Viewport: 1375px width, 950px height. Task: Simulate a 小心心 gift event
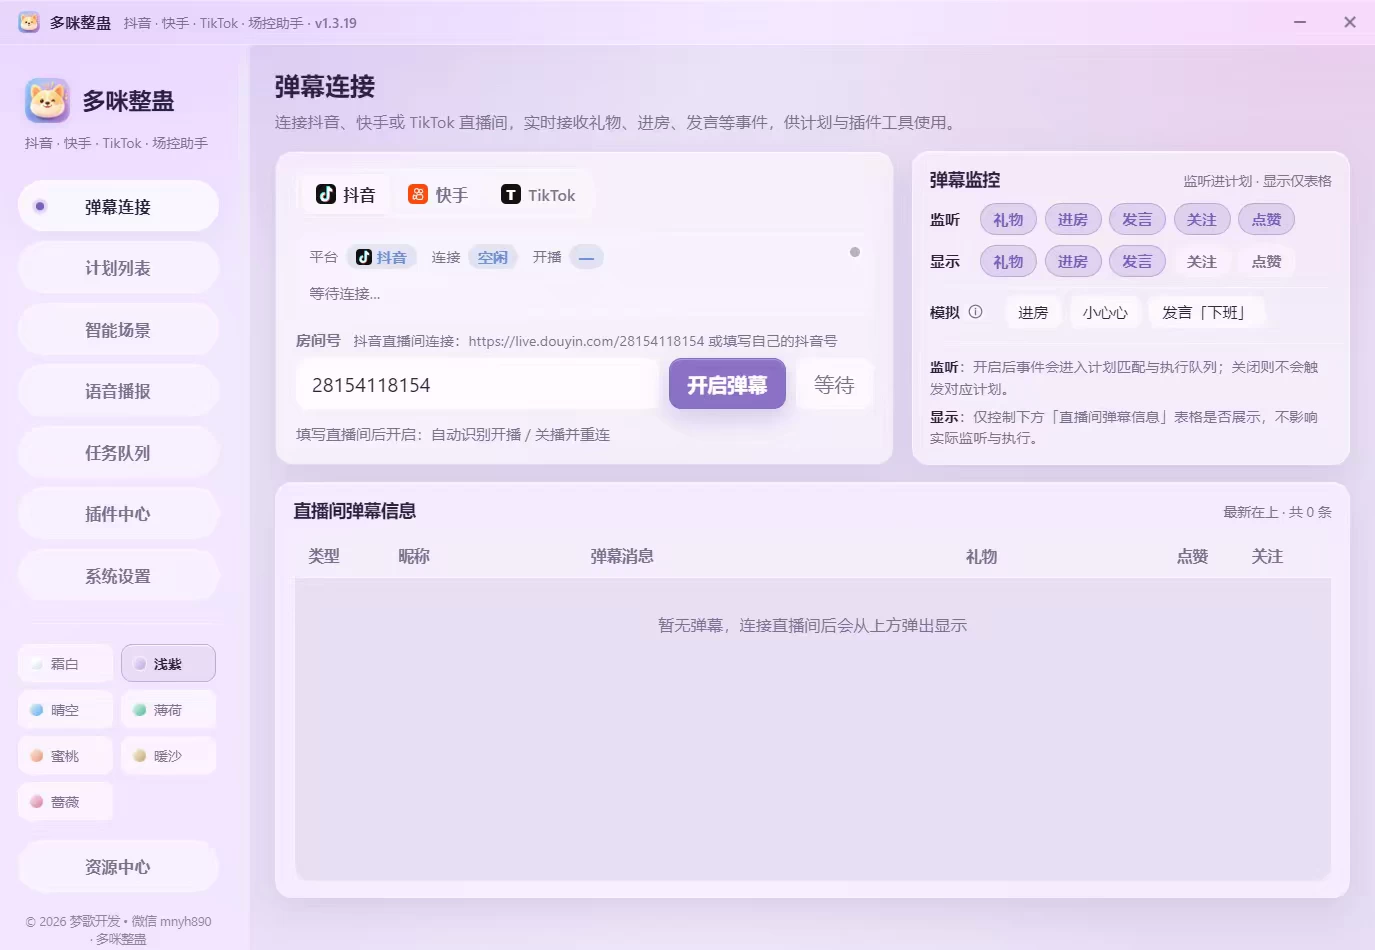coord(1105,313)
